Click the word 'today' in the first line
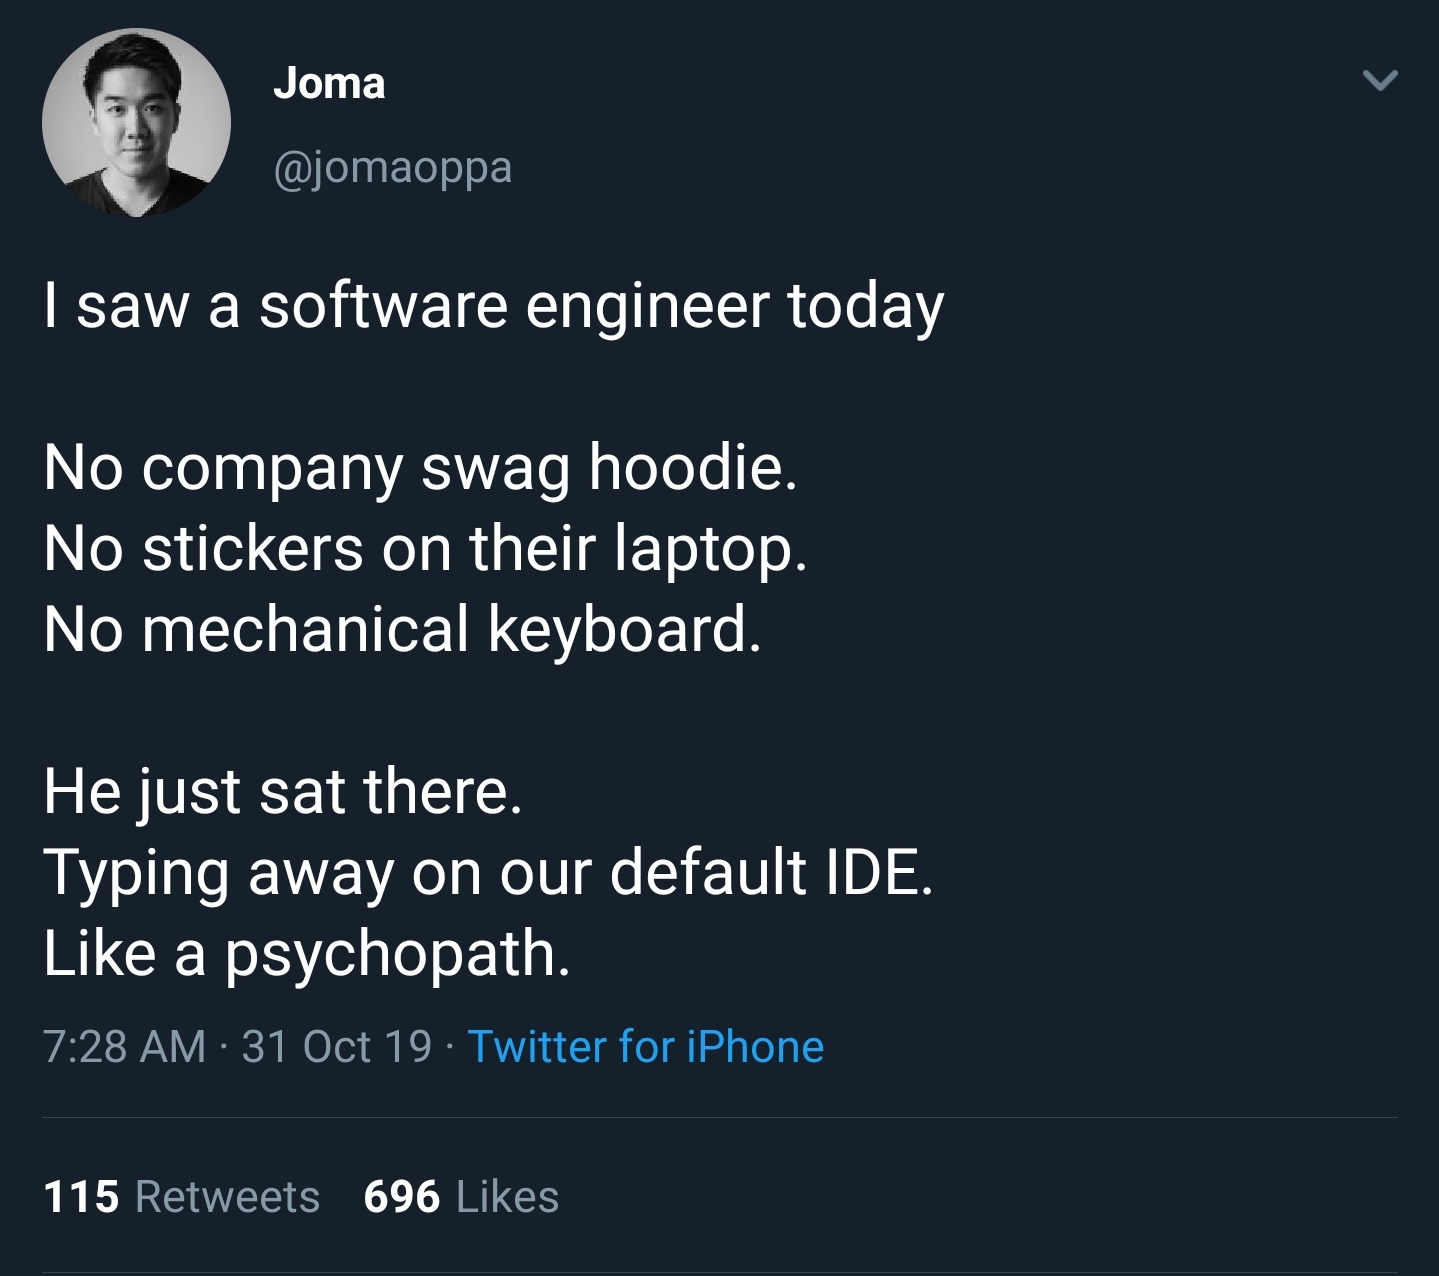The image size is (1439, 1276). click(x=865, y=306)
